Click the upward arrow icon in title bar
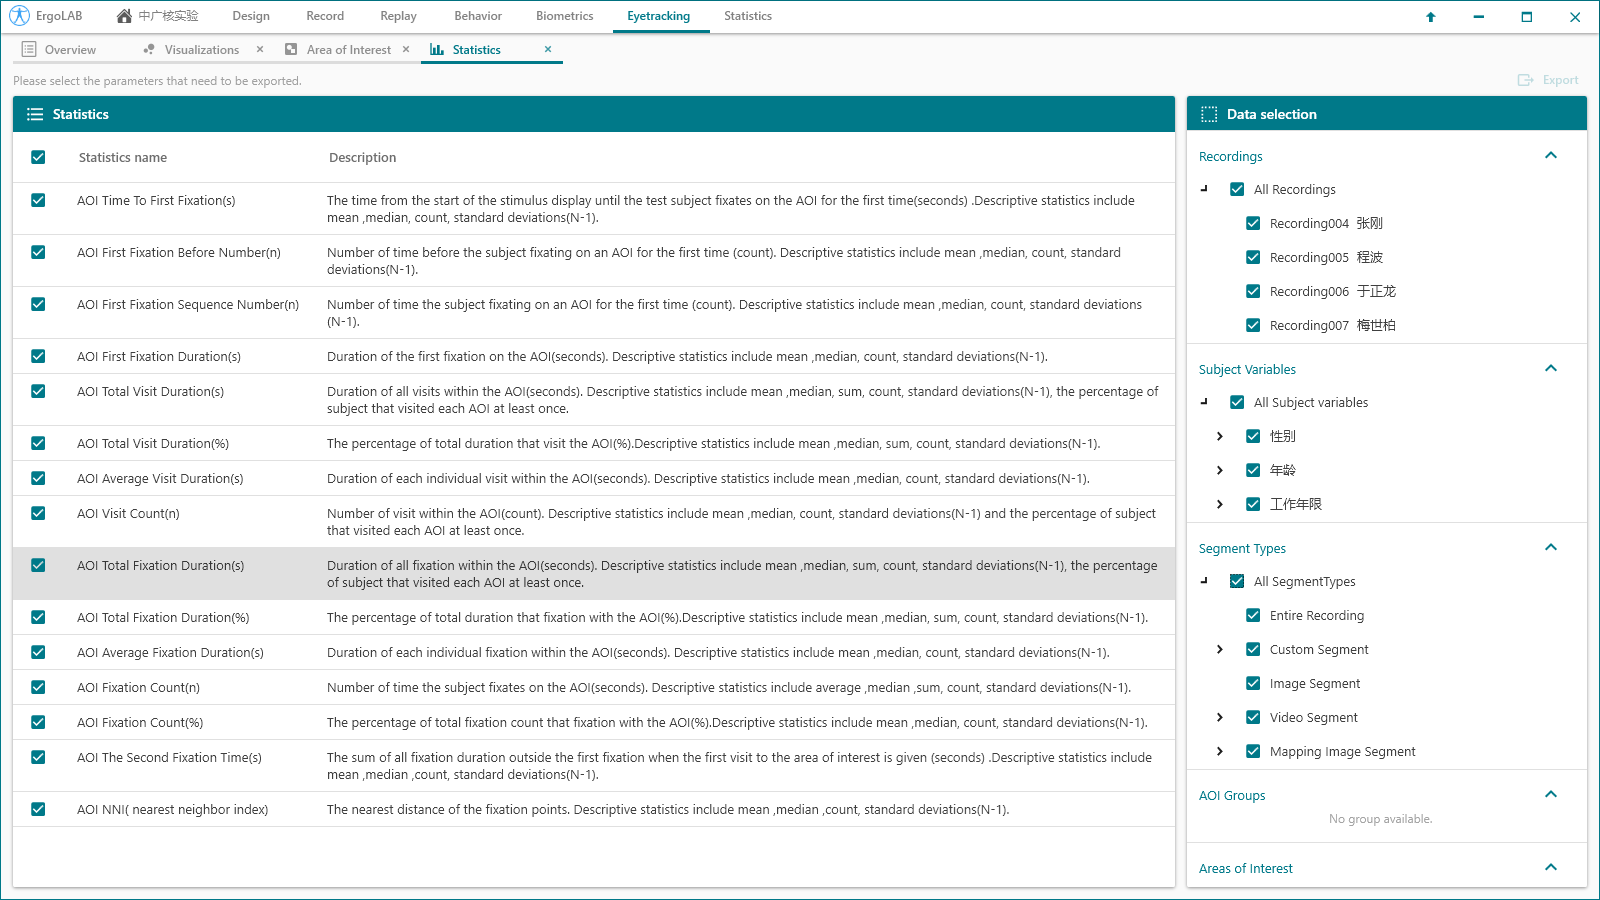This screenshot has height=900, width=1600. tap(1431, 17)
